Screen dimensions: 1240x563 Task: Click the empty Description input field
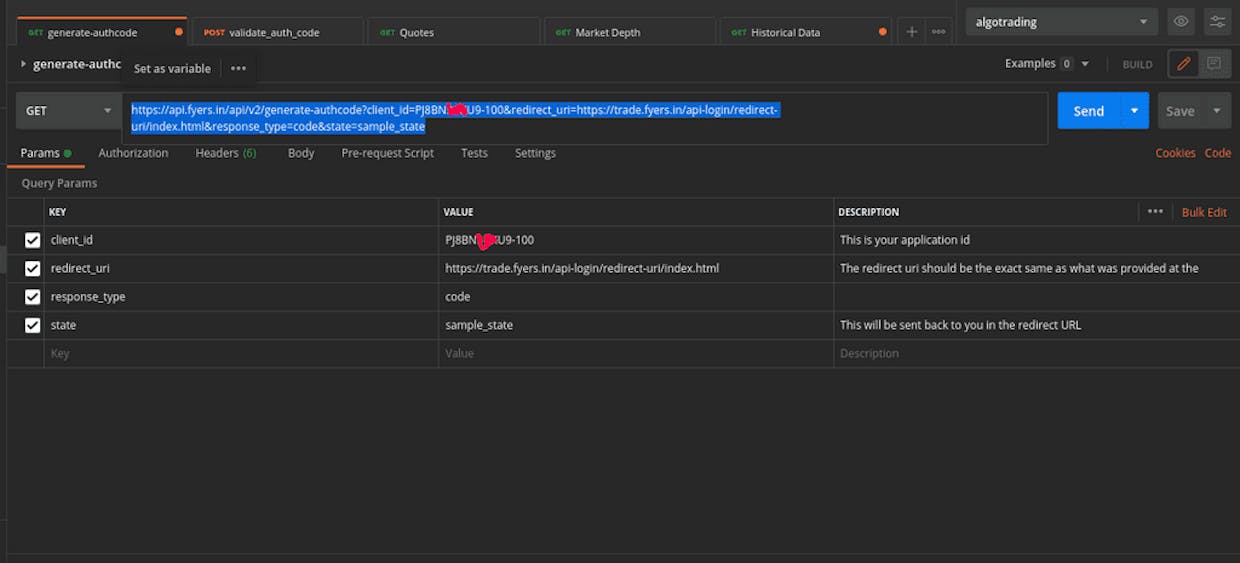(1035, 353)
